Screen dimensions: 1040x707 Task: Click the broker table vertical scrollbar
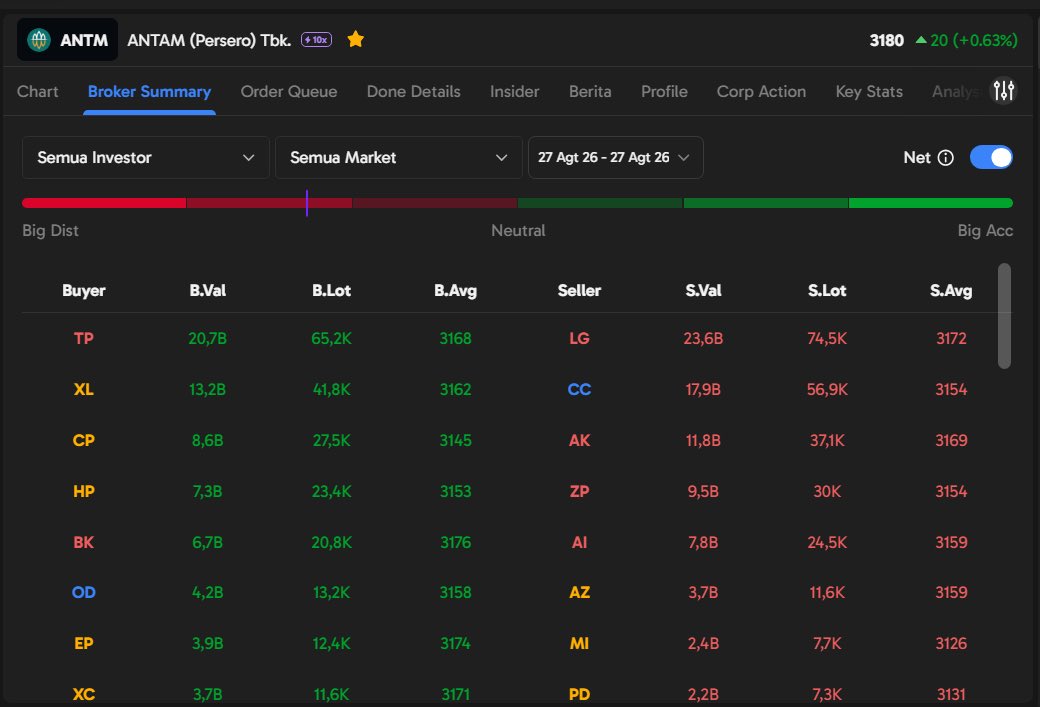[x=1004, y=316]
